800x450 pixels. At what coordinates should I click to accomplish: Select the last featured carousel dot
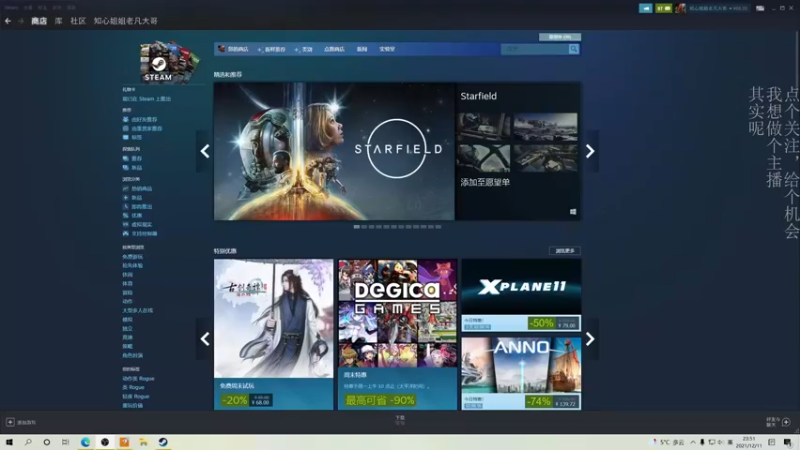[x=438, y=227]
